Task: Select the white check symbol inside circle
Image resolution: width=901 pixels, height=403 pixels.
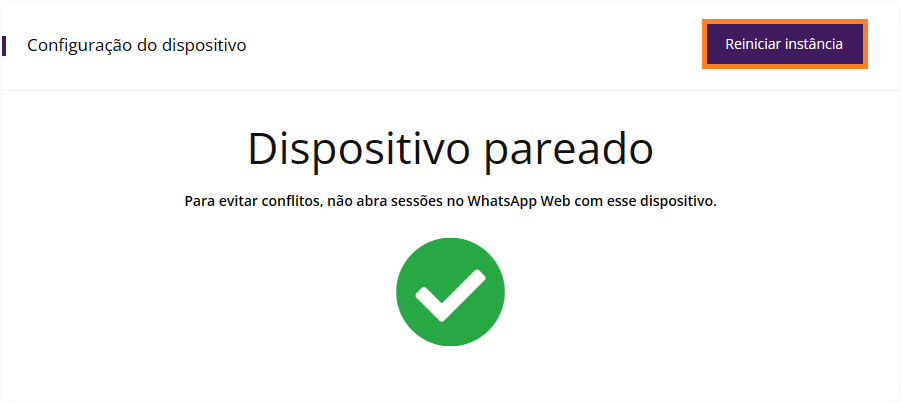Action: click(450, 295)
